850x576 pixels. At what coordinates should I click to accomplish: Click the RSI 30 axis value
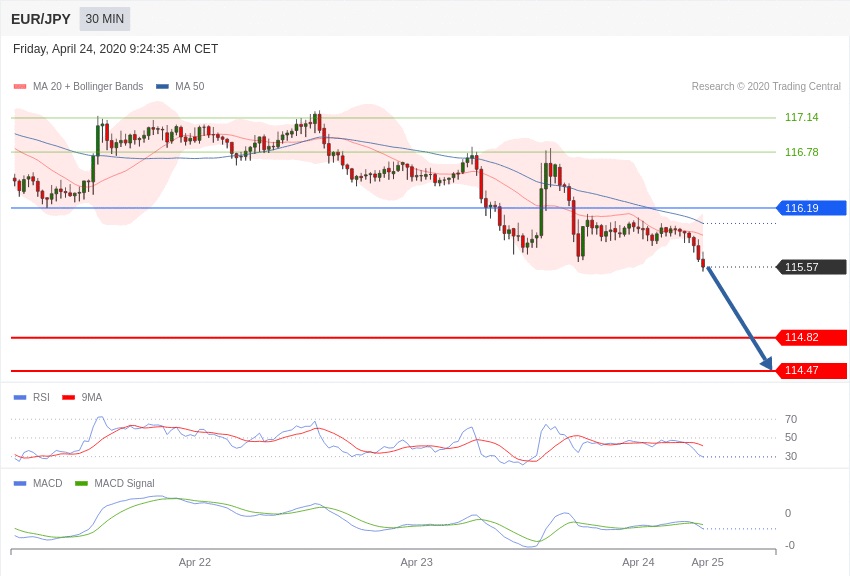(x=791, y=456)
